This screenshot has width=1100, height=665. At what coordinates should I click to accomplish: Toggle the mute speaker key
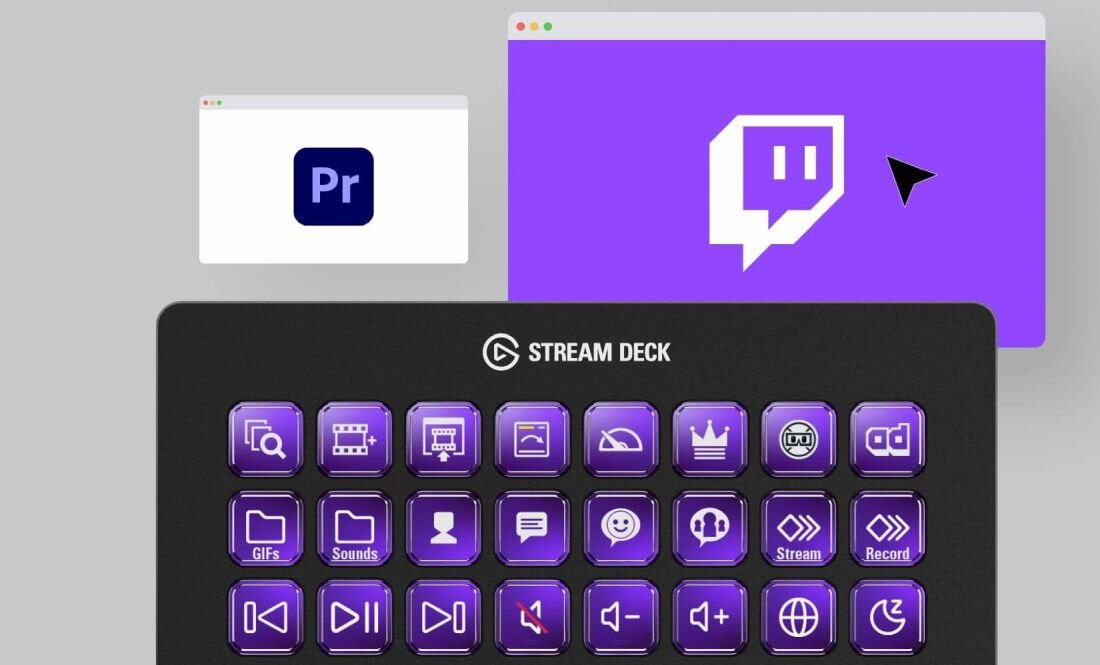point(532,617)
